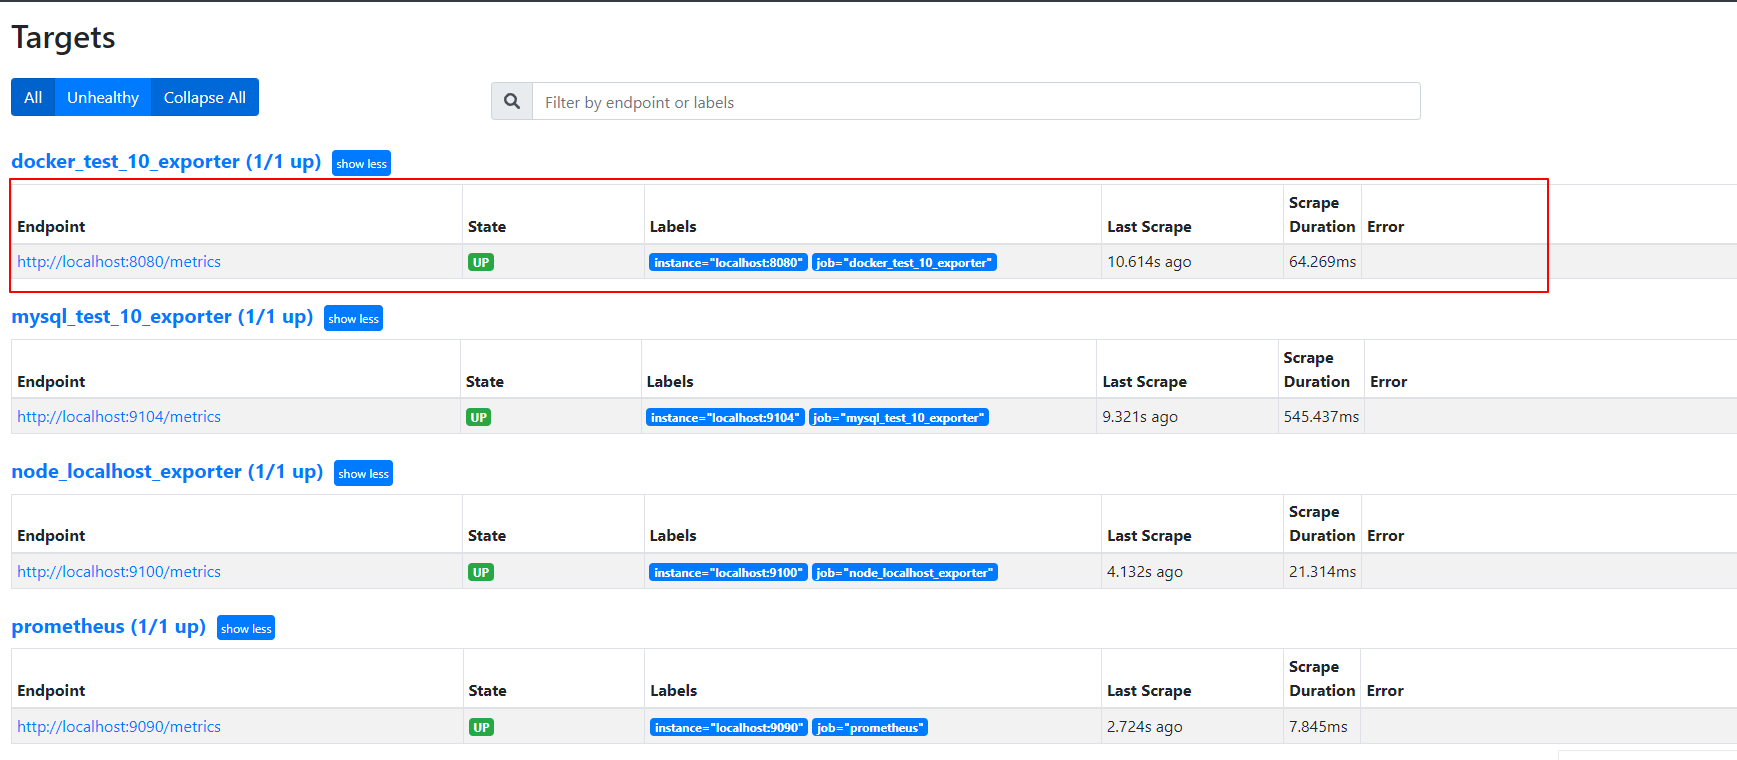Click the job="mysql_test_10_exporter" label
1737x760 pixels.
click(899, 417)
